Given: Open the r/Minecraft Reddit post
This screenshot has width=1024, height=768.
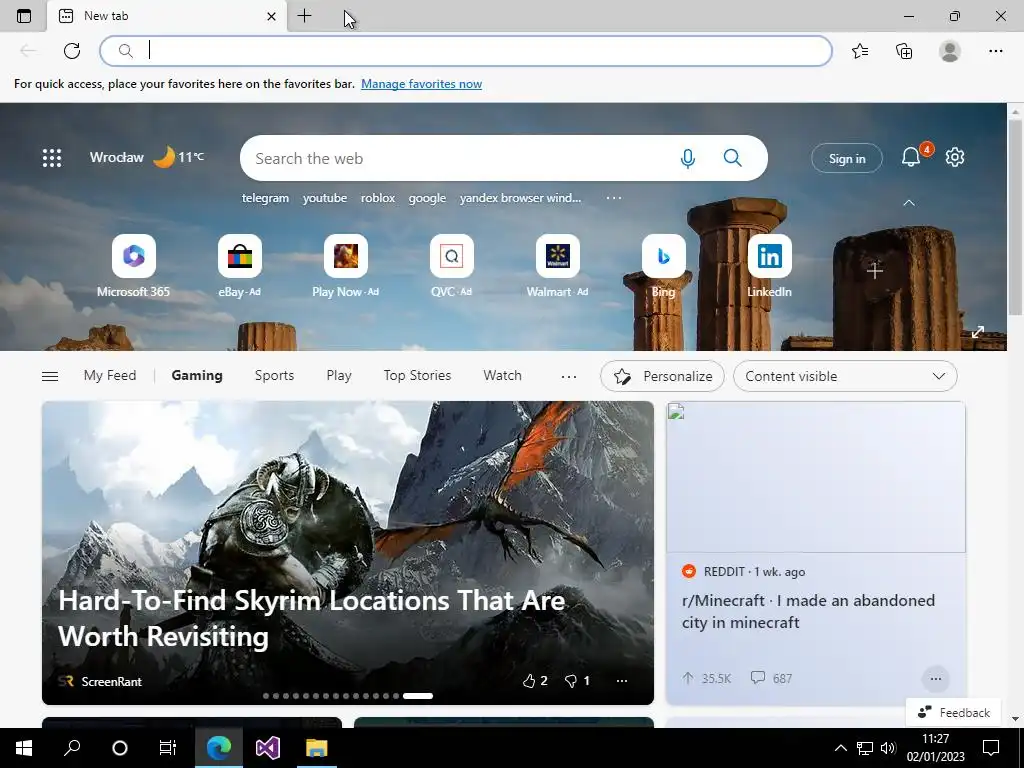Looking at the screenshot, I should (x=808, y=611).
